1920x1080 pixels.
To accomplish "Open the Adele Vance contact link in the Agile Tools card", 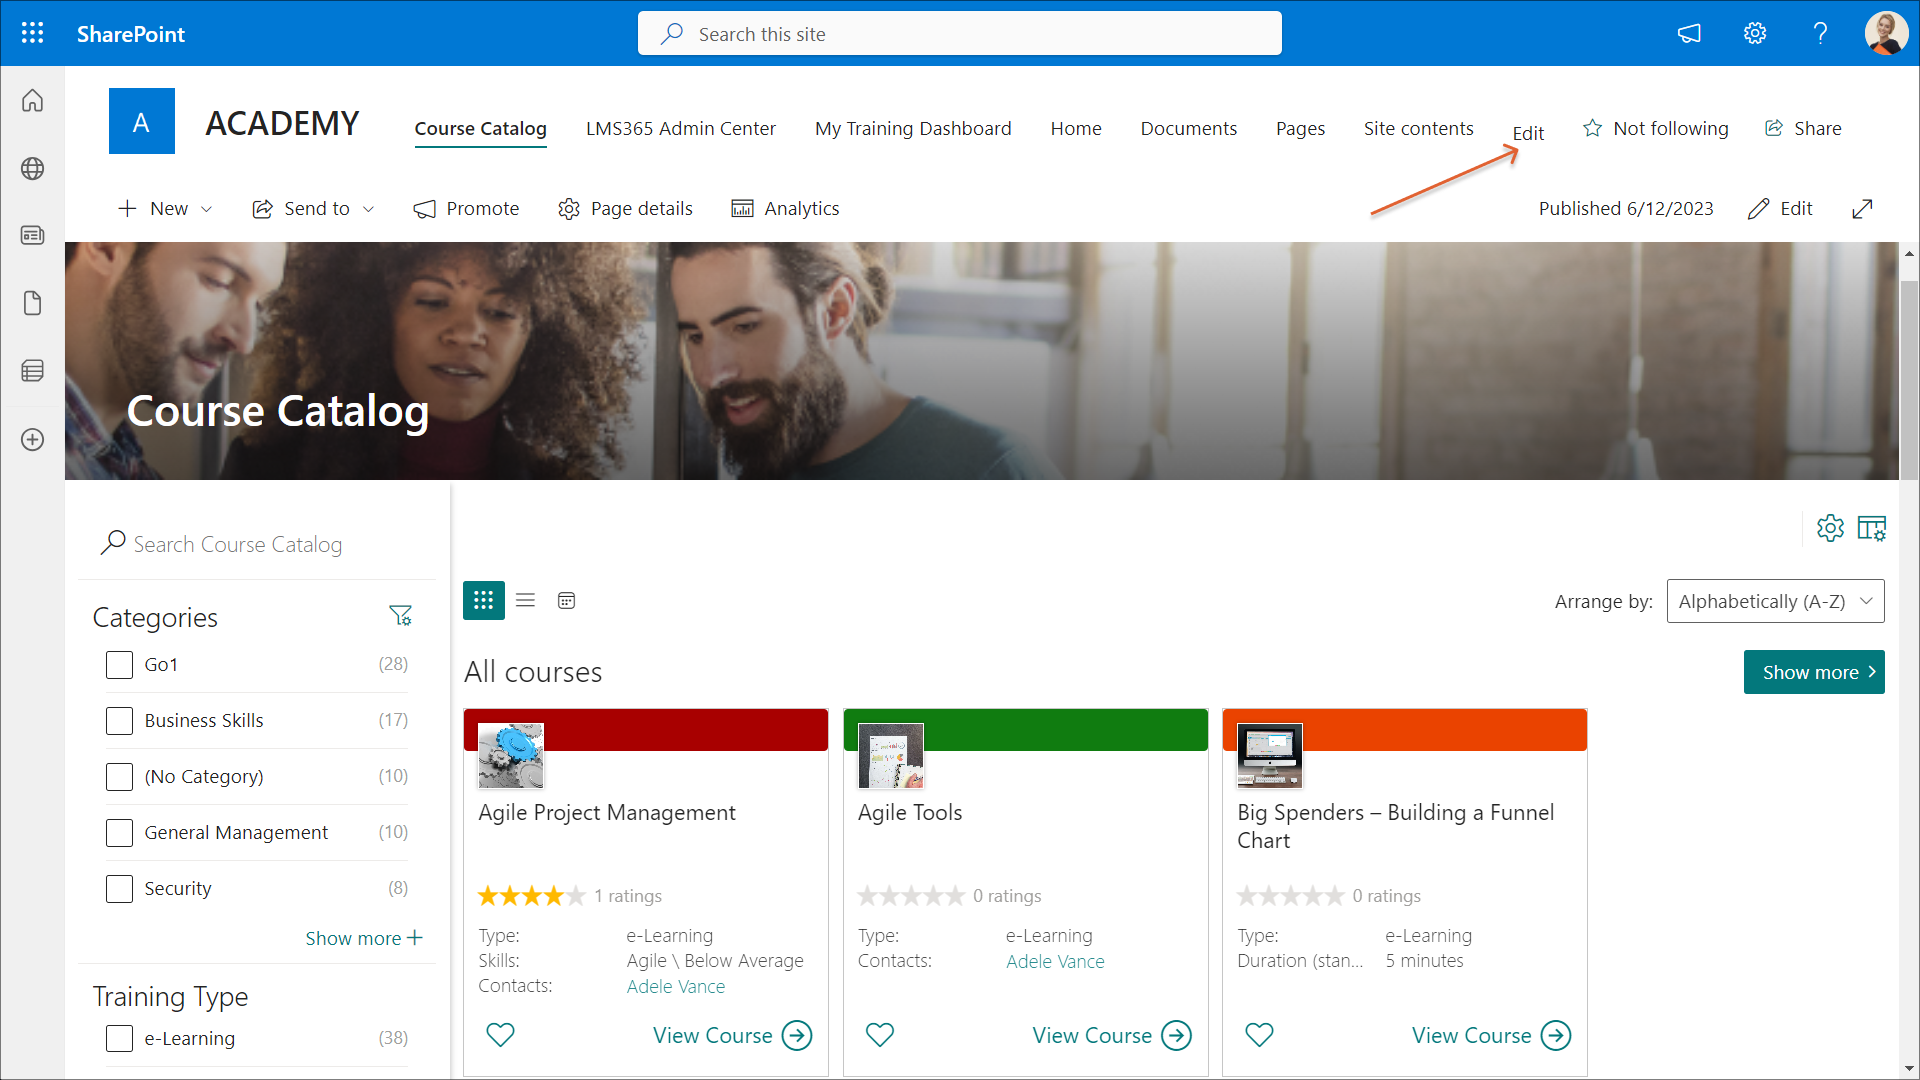I will 1054,961.
